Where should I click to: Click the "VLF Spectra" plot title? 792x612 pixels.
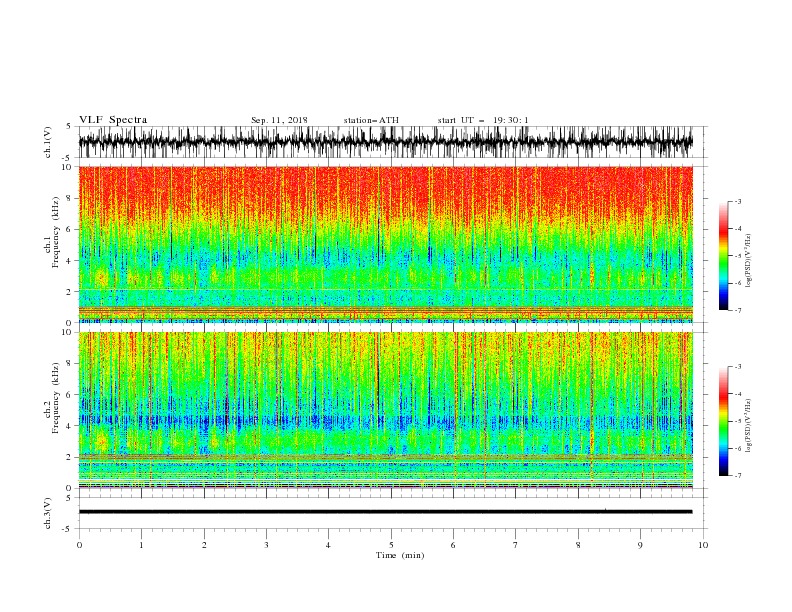click(113, 120)
